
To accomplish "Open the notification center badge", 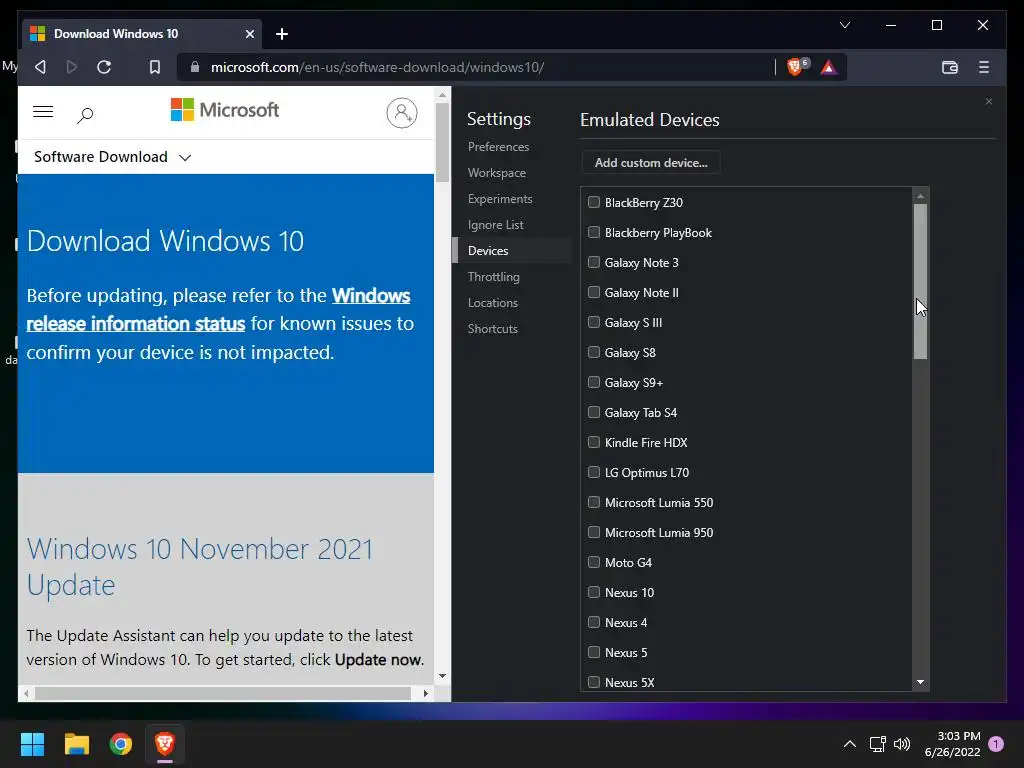I will click(996, 744).
